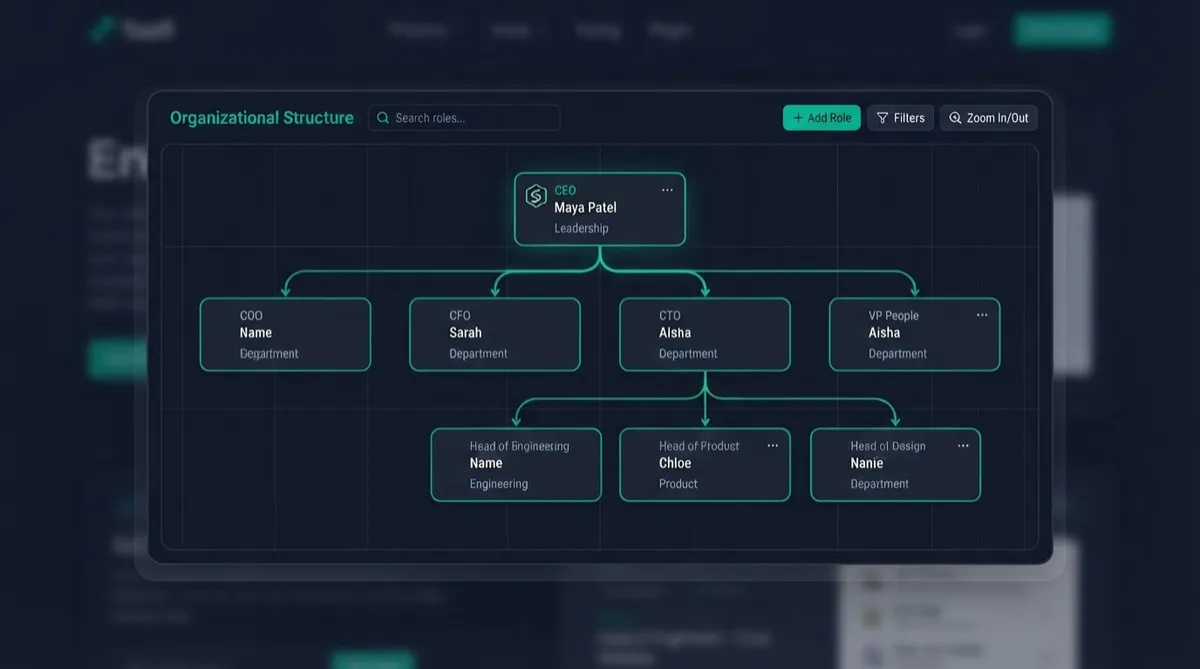Click the CTO title text
Viewport: 1200px width, 669px height.
click(669, 315)
